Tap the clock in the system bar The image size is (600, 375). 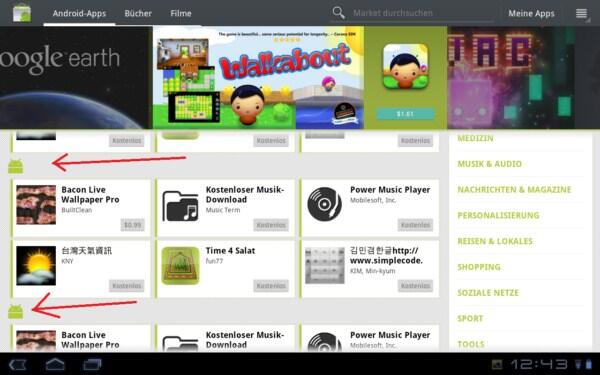pyautogui.click(x=540, y=364)
